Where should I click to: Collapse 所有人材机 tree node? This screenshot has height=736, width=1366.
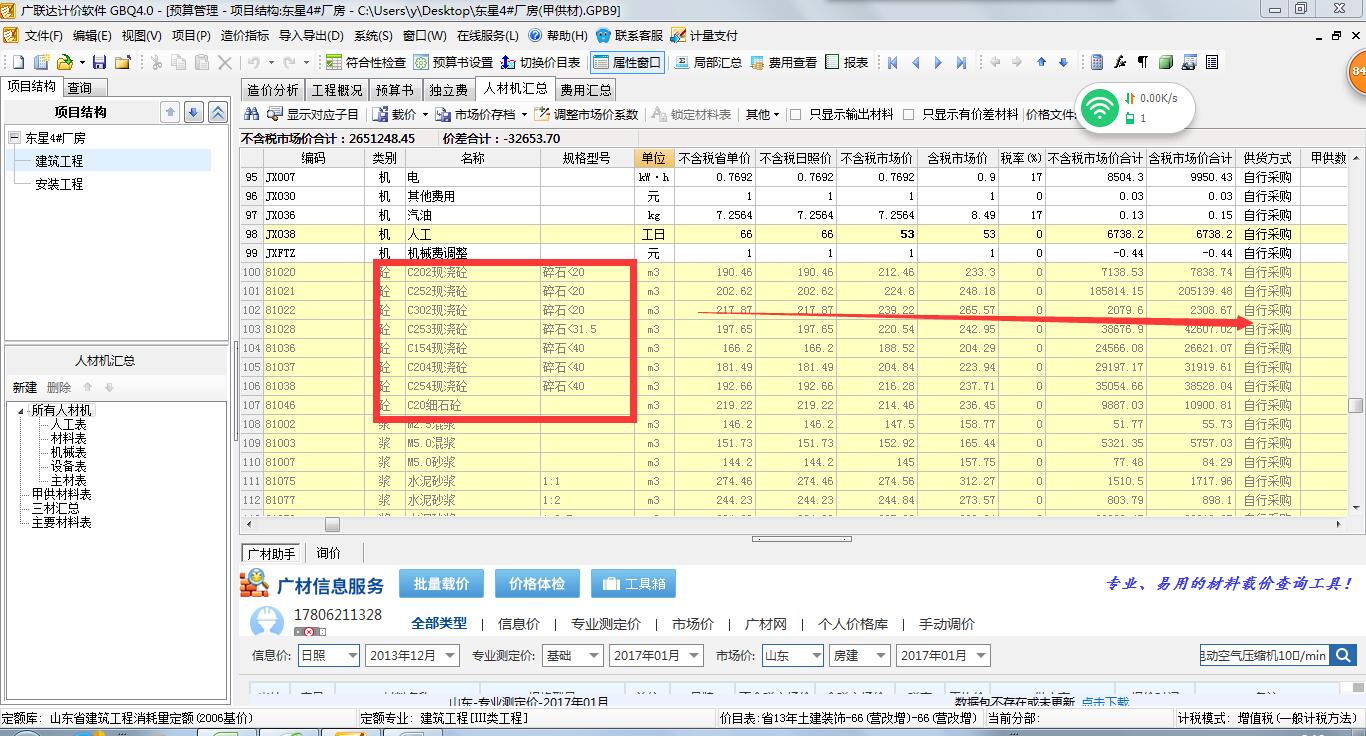coord(22,411)
